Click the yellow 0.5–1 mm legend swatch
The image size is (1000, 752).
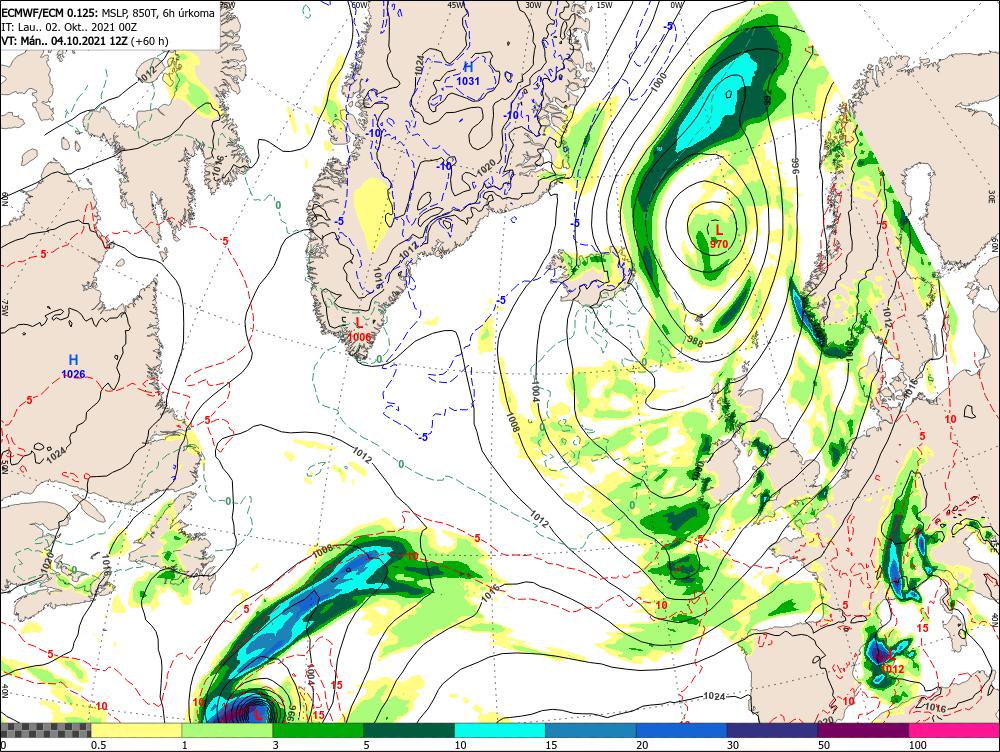pos(136,730)
